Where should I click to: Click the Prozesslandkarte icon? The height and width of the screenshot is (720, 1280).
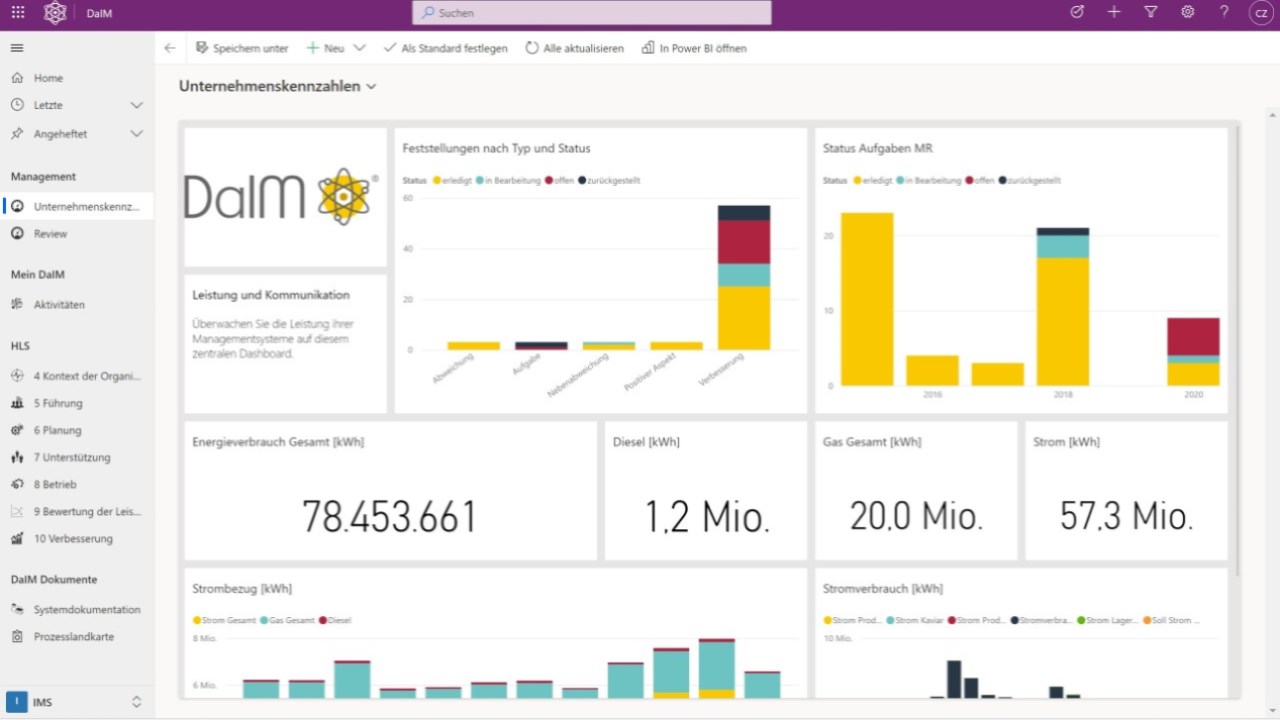pyautogui.click(x=17, y=636)
